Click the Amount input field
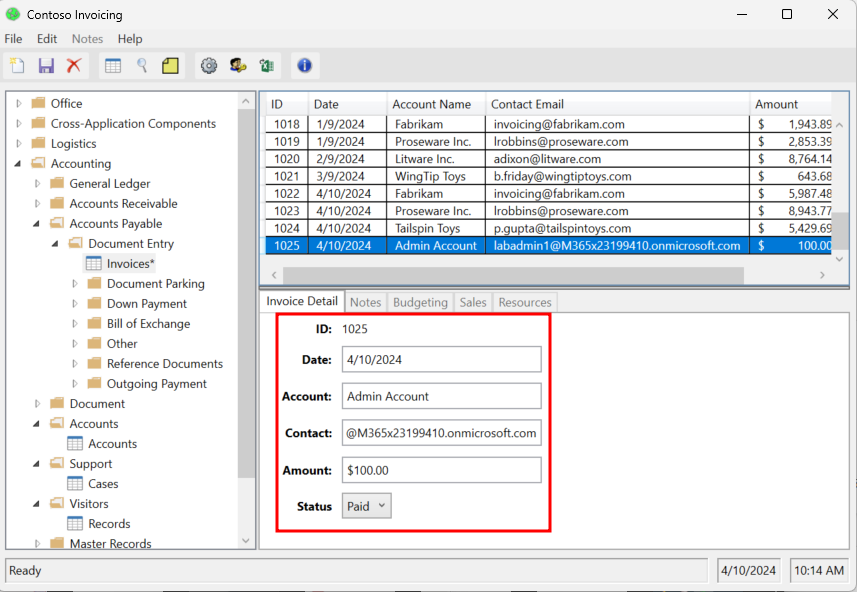Viewport: 857px width, 592px height. (x=442, y=470)
